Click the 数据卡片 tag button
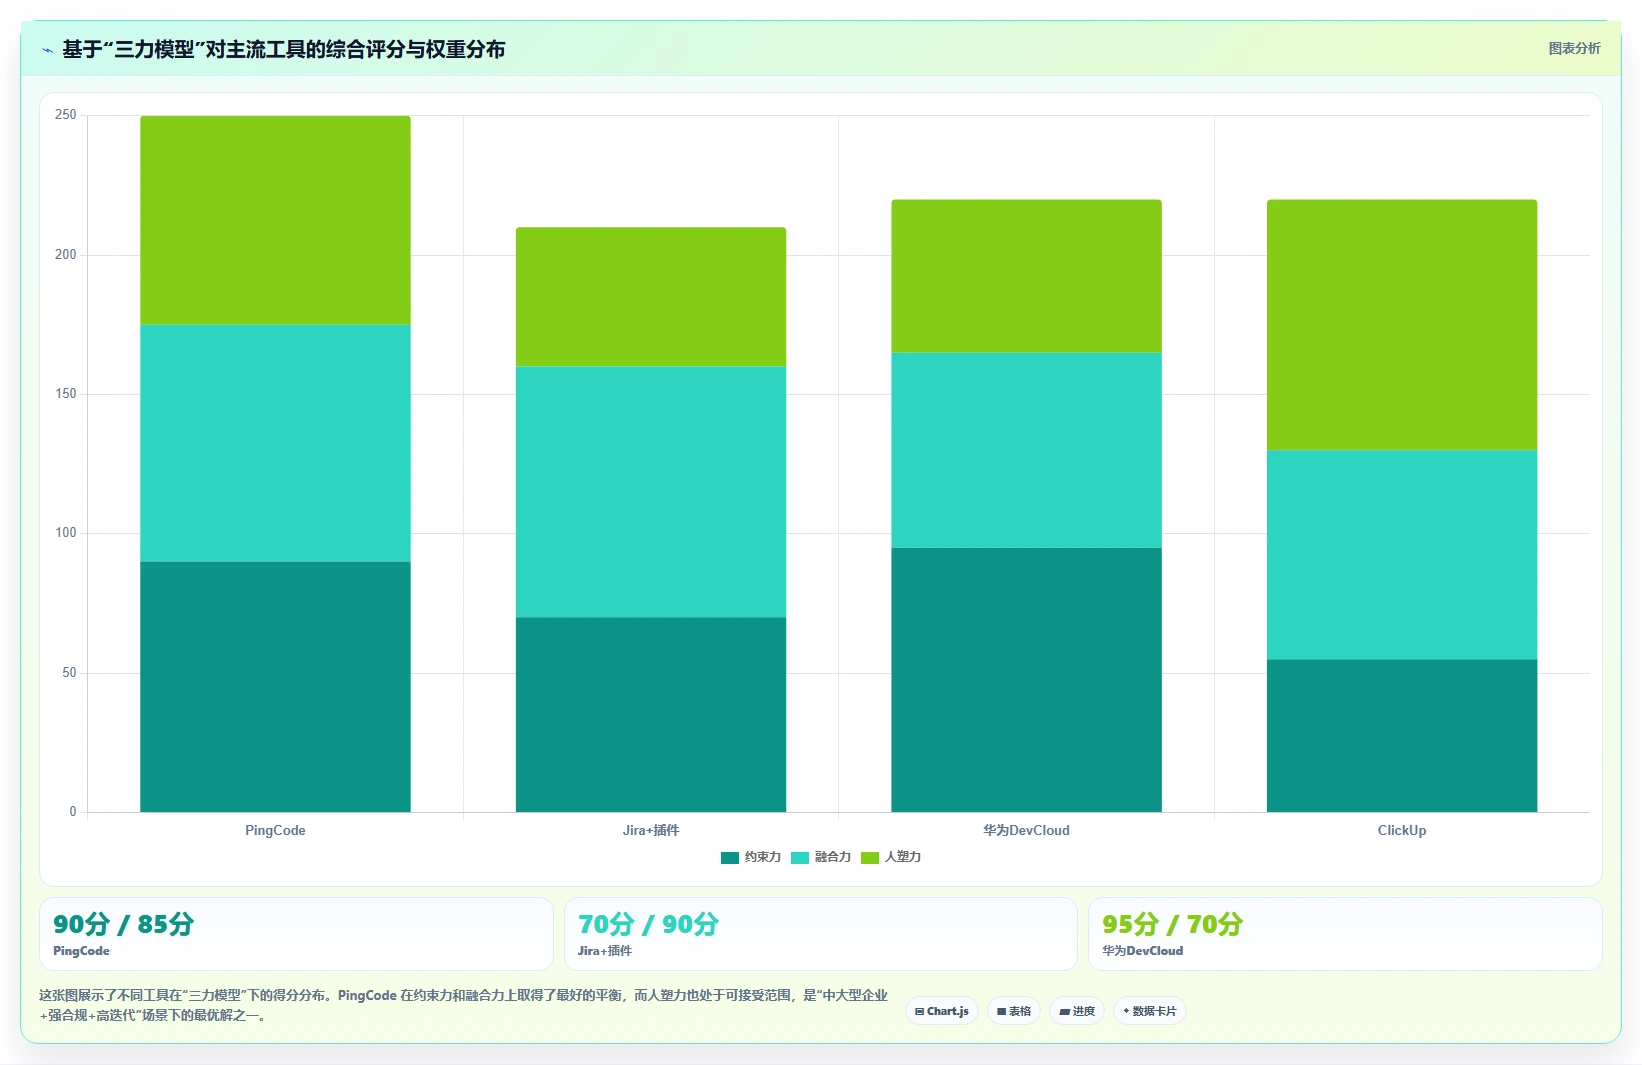 click(x=1150, y=1011)
